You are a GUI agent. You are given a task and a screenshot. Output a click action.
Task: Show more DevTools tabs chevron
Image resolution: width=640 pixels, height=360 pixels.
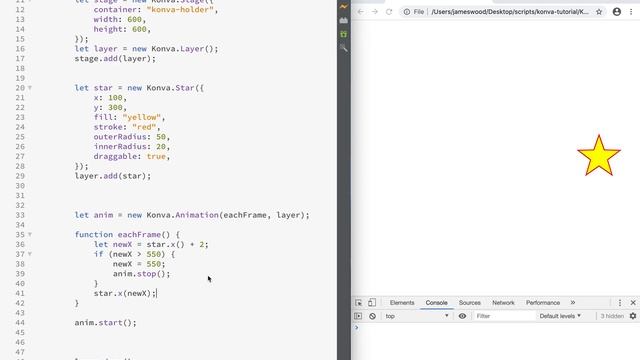point(573,303)
